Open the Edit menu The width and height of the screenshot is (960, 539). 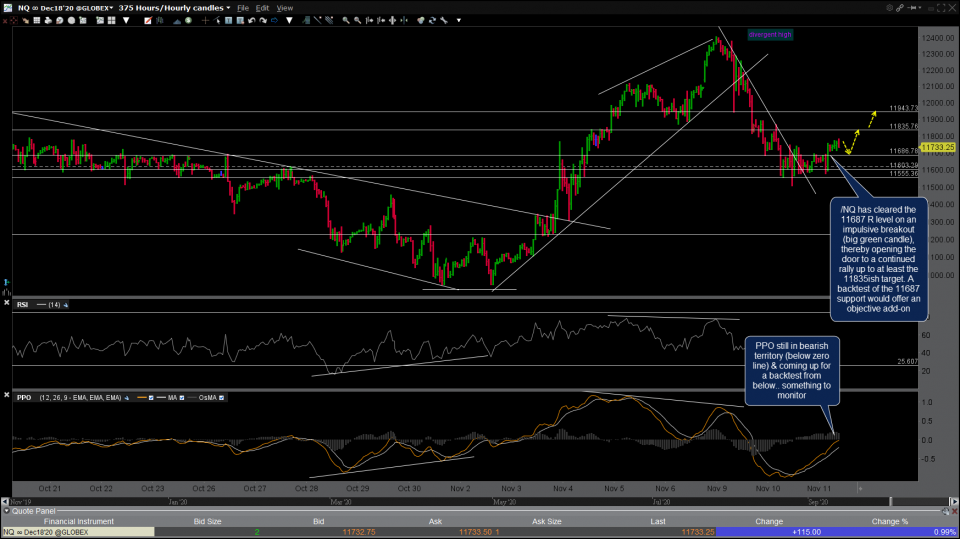click(x=263, y=8)
